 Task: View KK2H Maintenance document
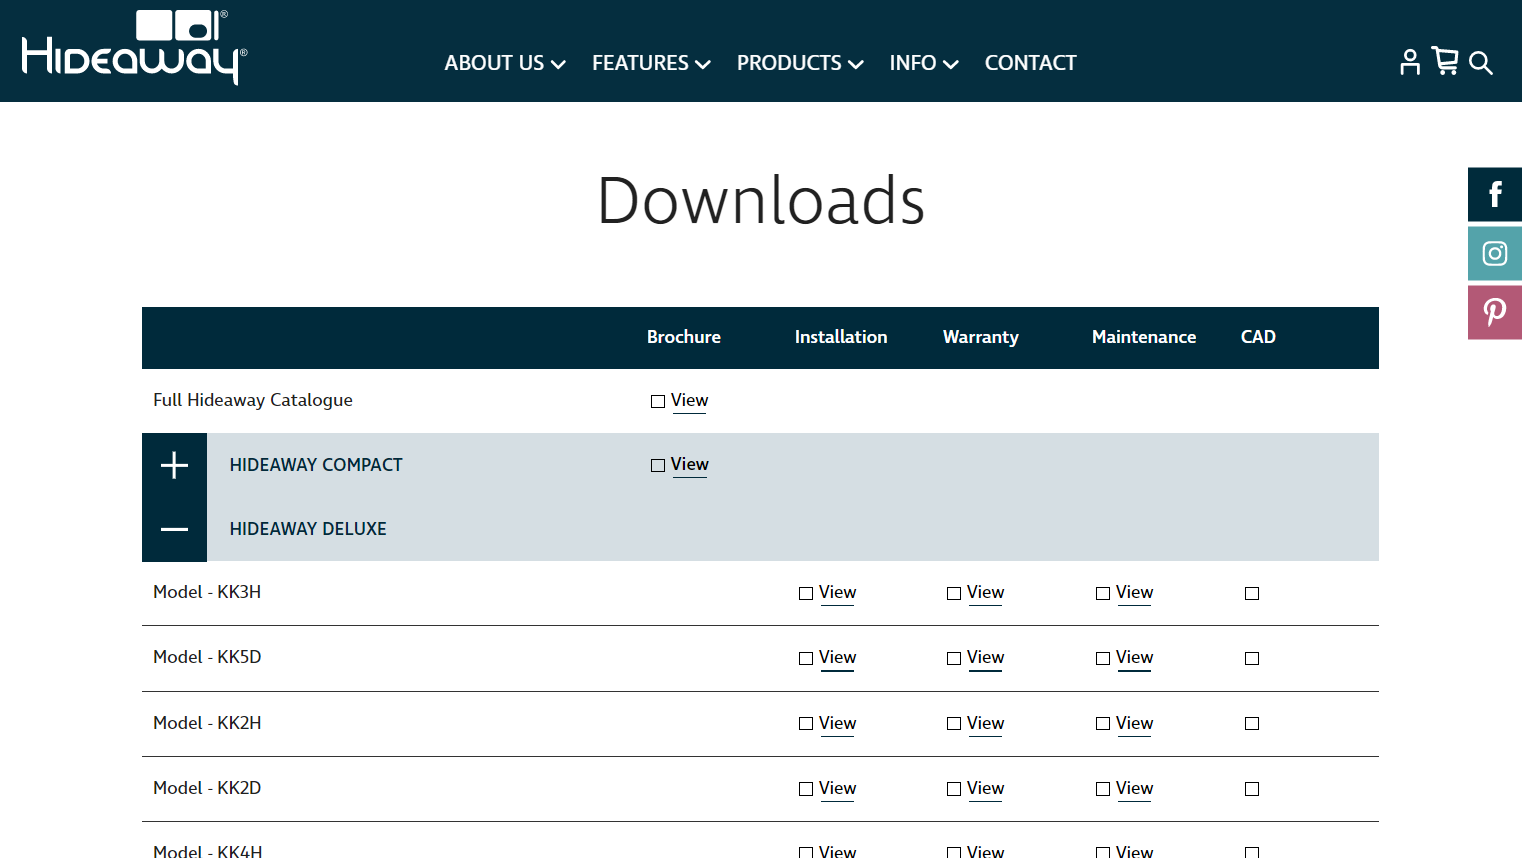tap(1125, 724)
